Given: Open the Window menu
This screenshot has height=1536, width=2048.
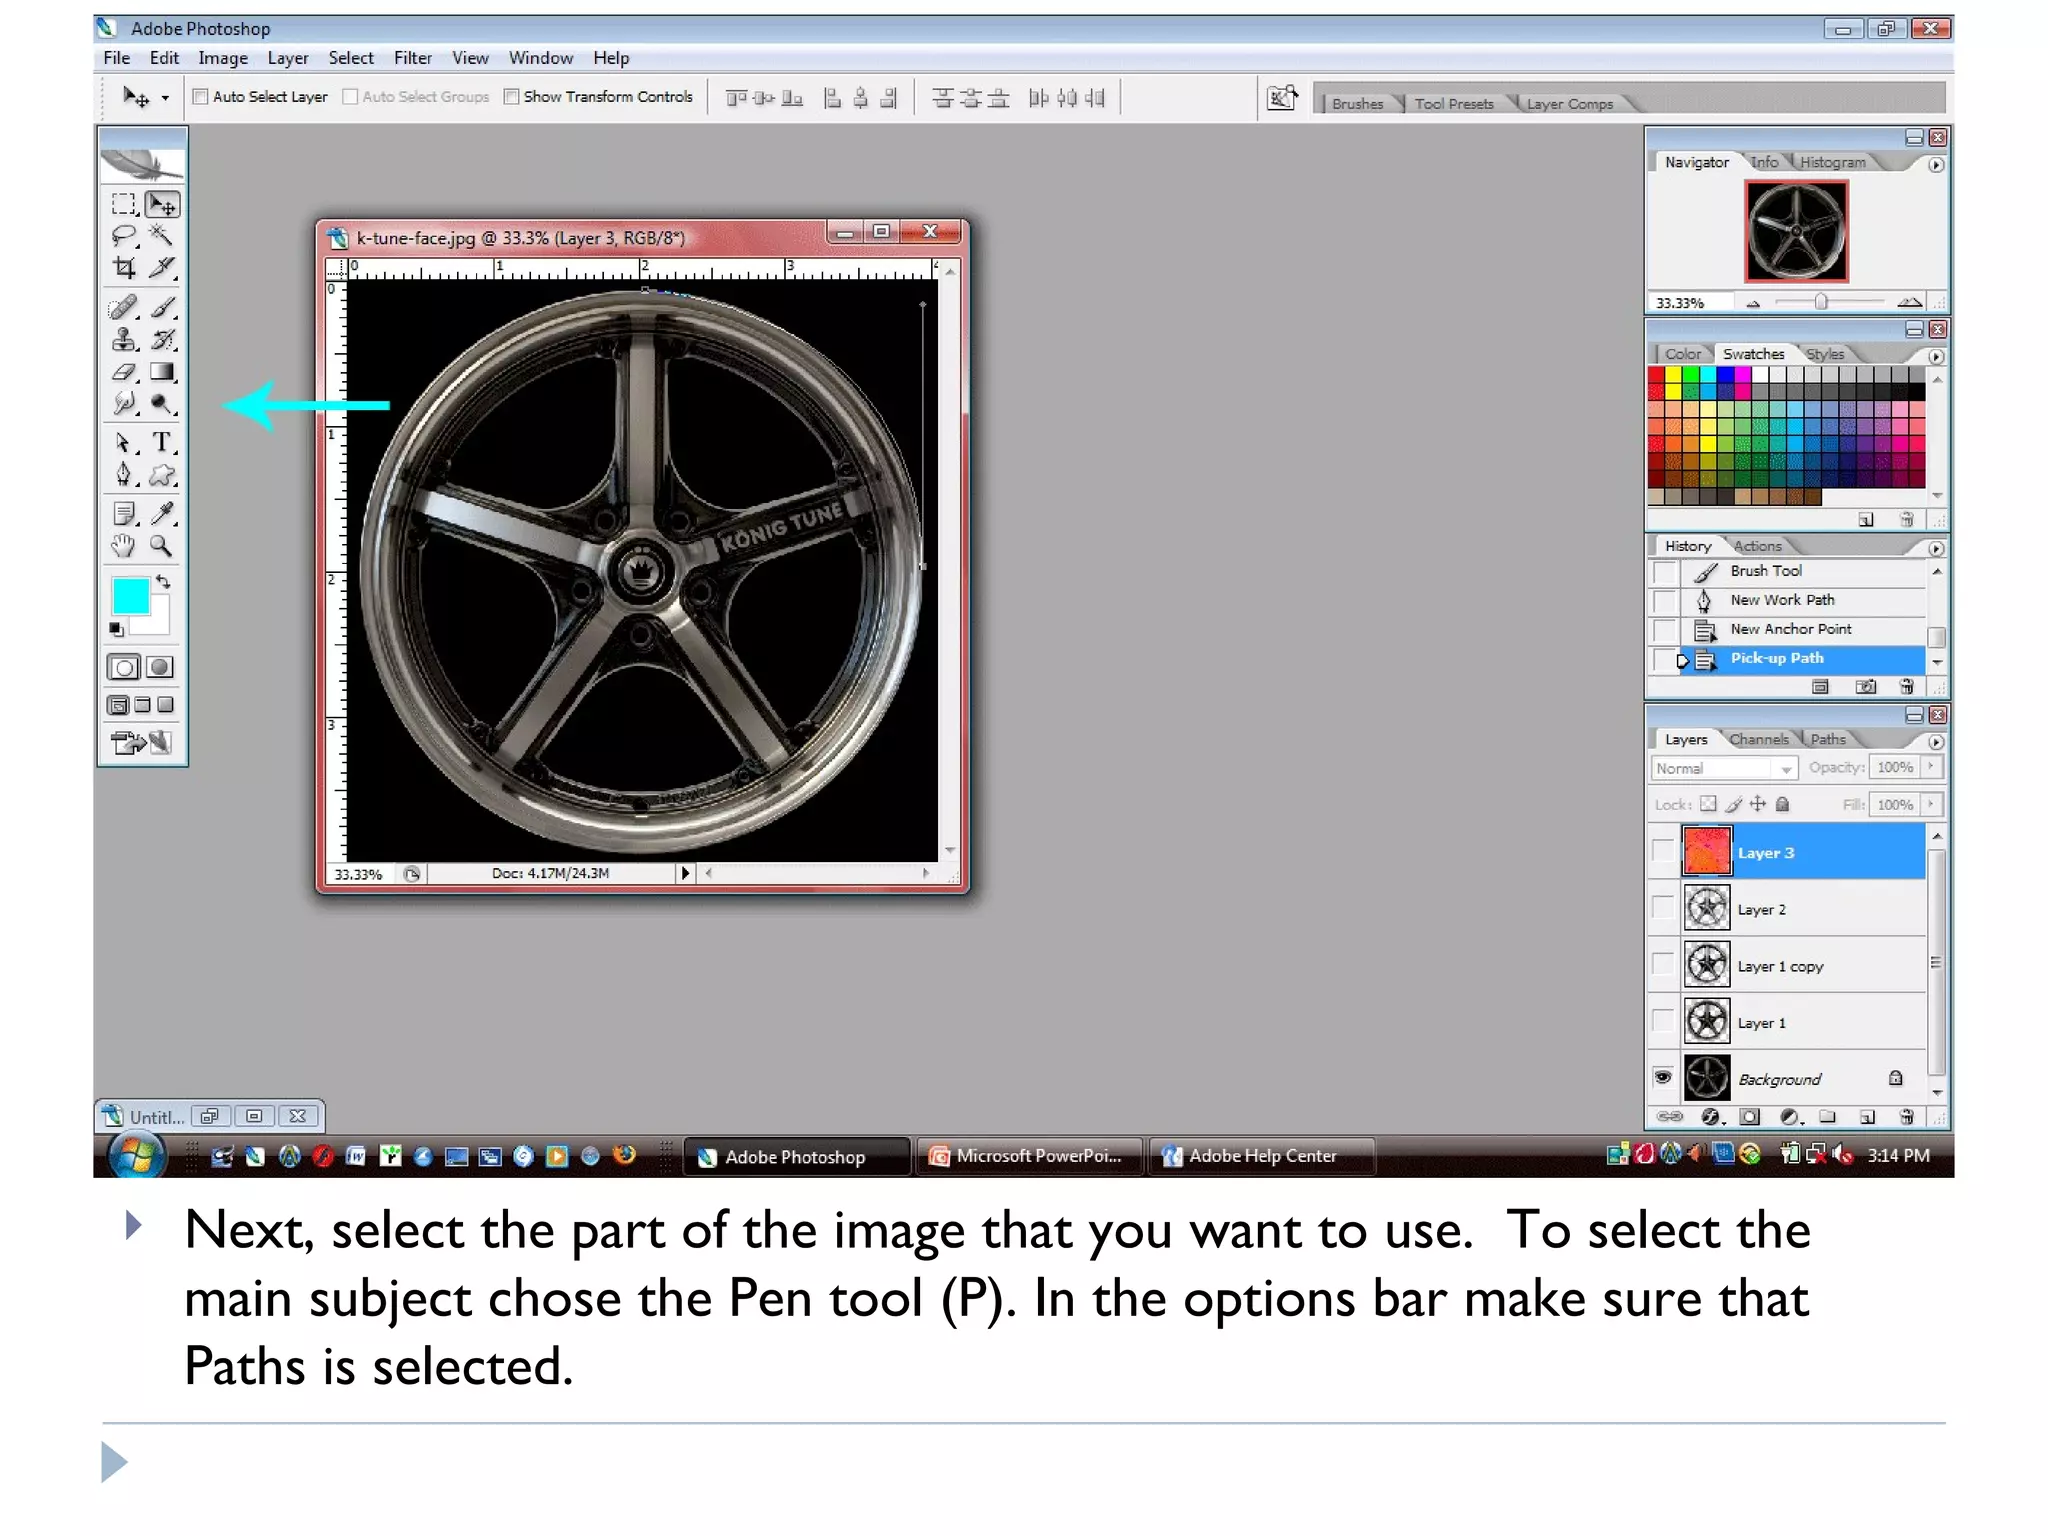Looking at the screenshot, I should [x=540, y=58].
